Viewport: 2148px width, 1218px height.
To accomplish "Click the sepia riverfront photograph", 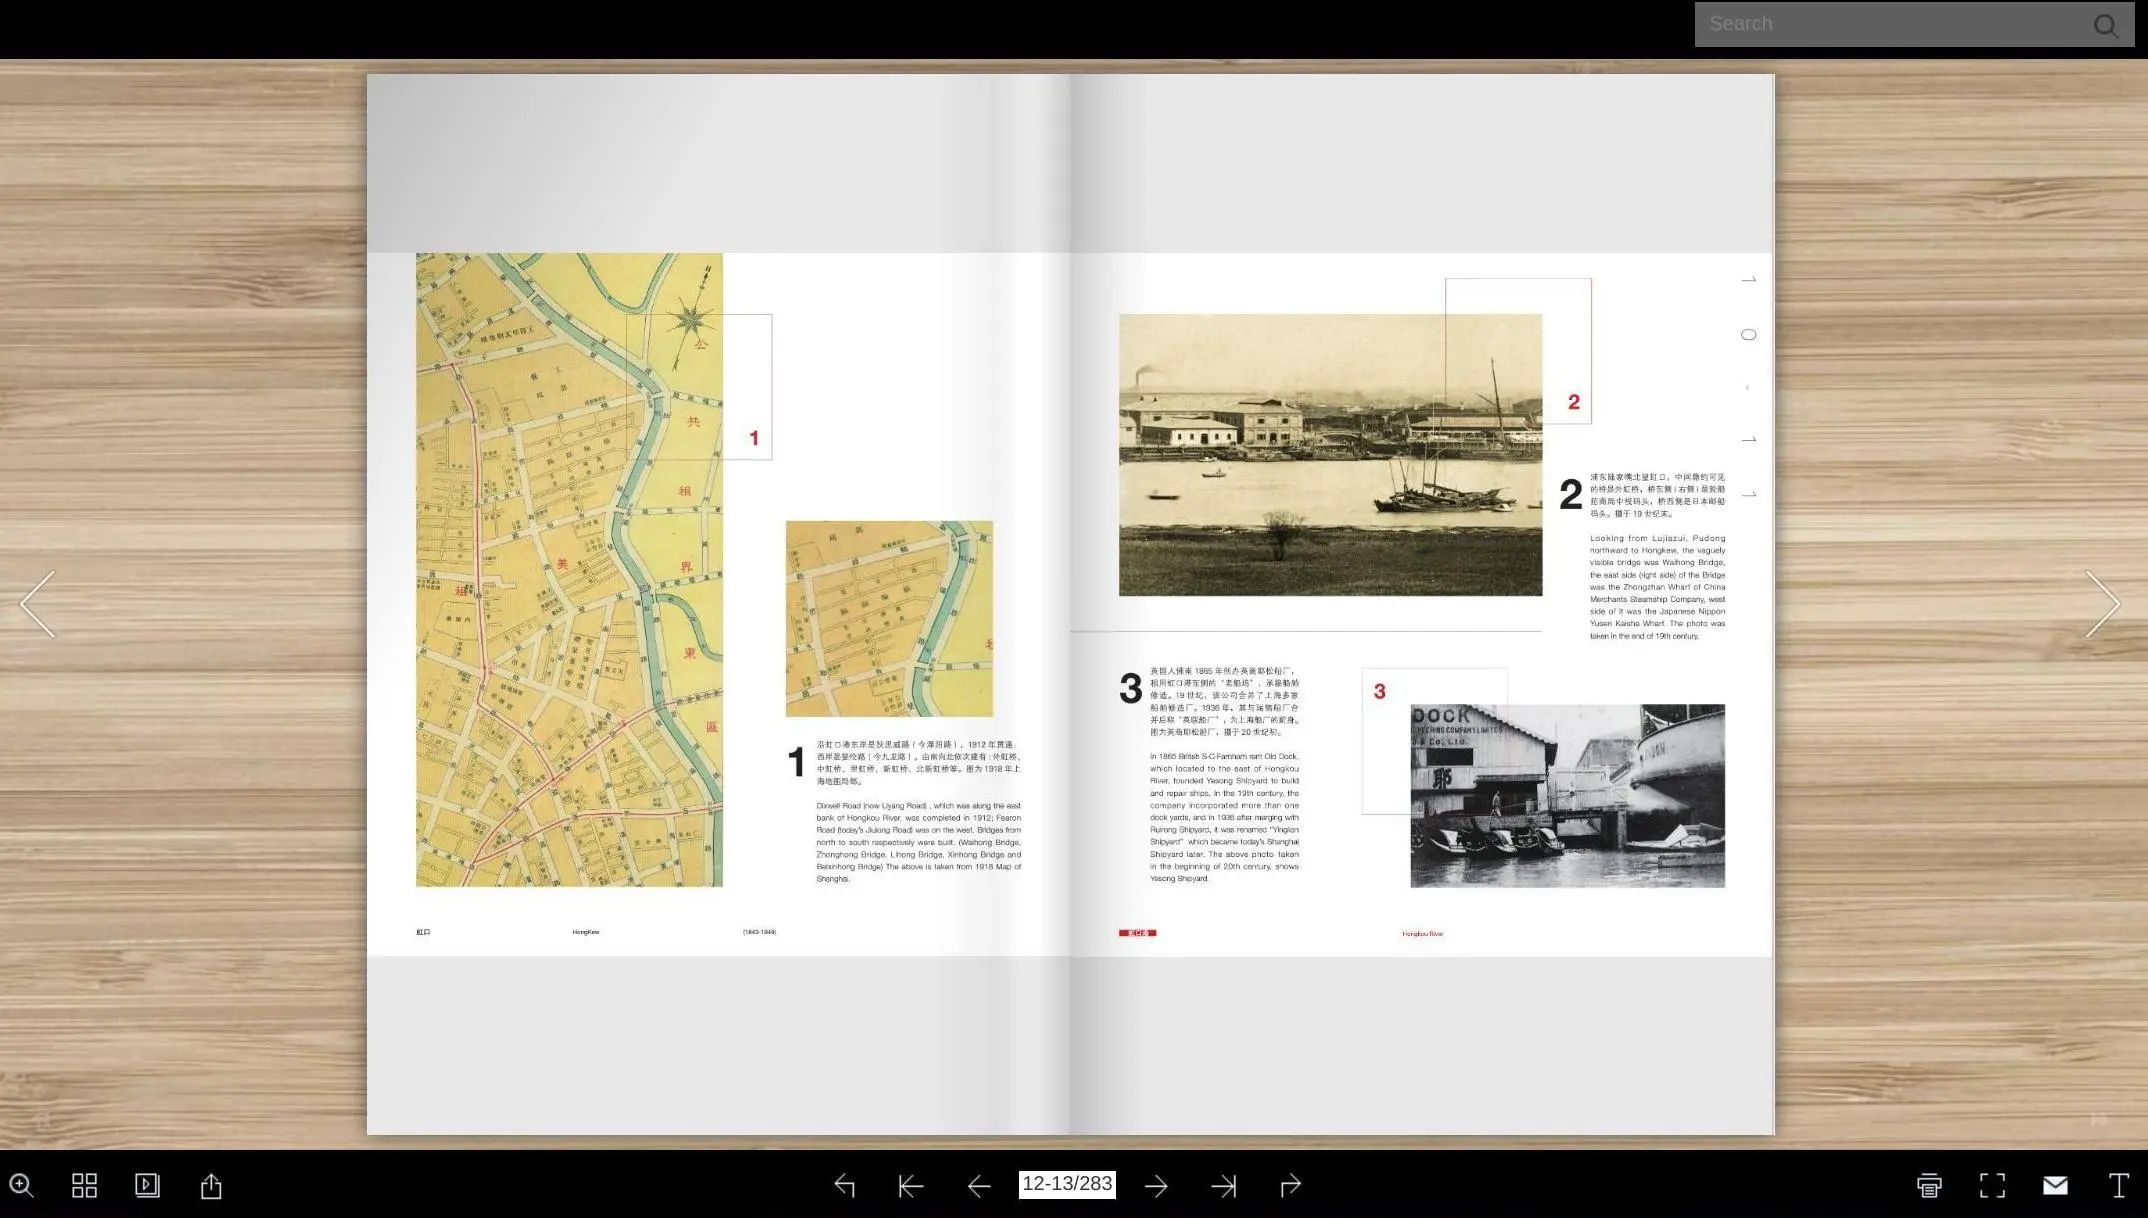I will coord(1330,455).
